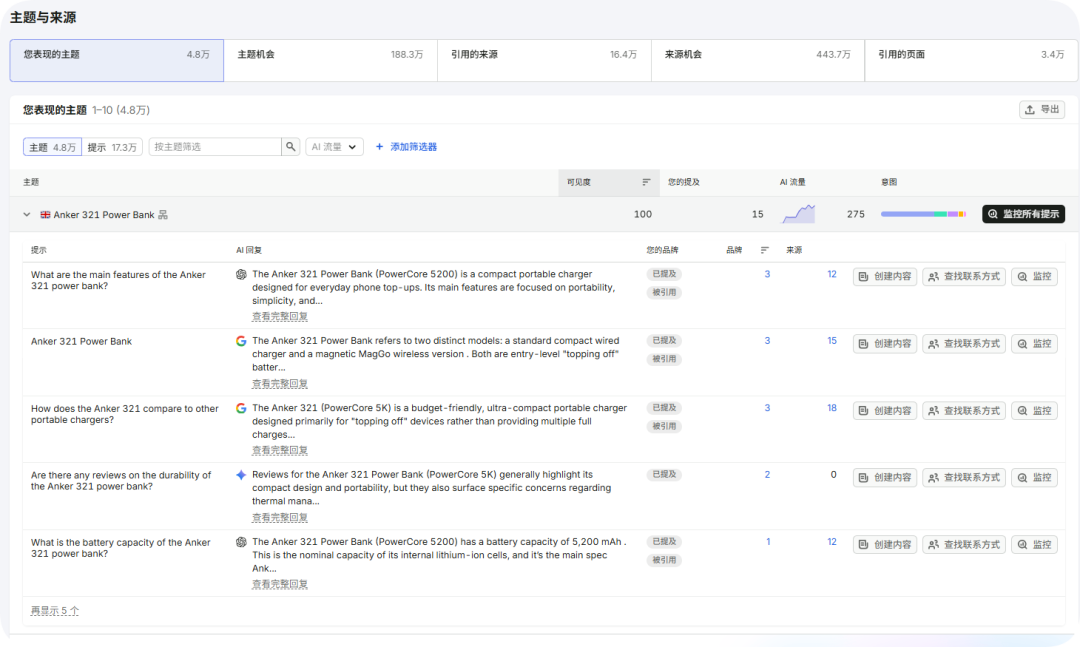The width and height of the screenshot is (1080, 647).
Task: Click source count 15 in Anker 321 Power Bank row
Action: [832, 341]
